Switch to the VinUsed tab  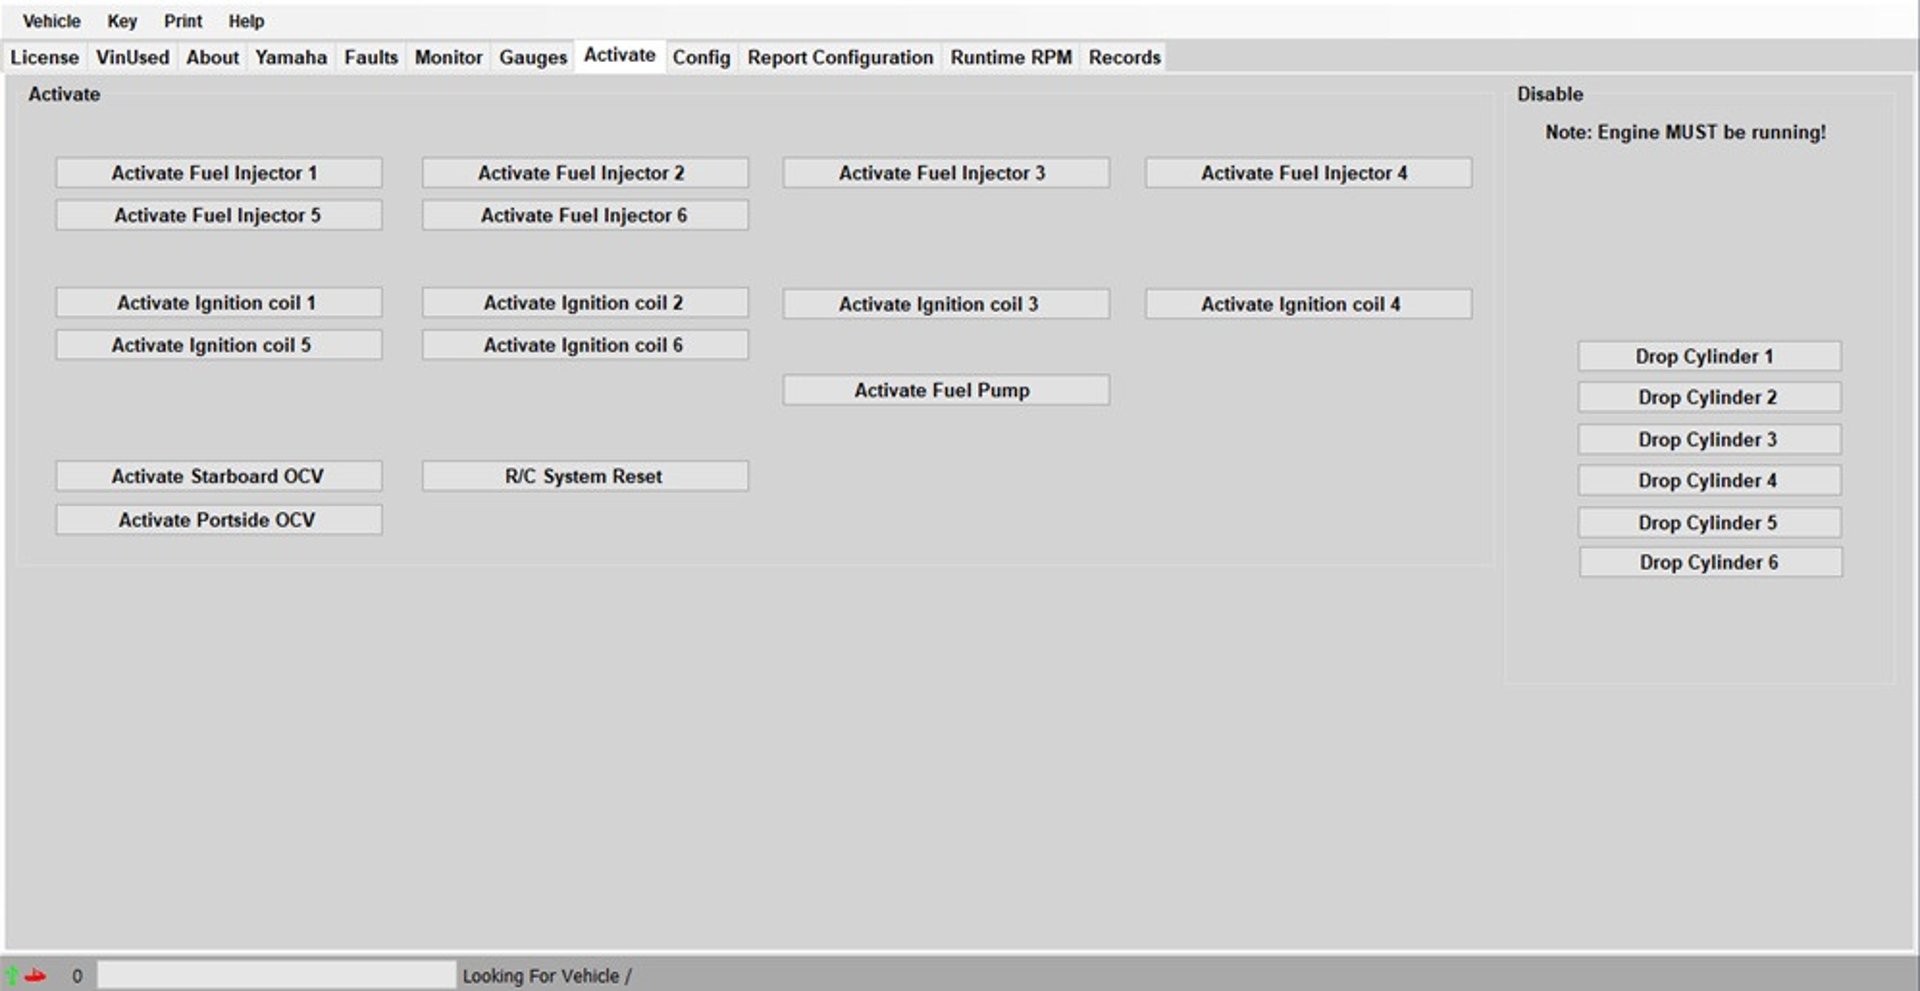133,57
